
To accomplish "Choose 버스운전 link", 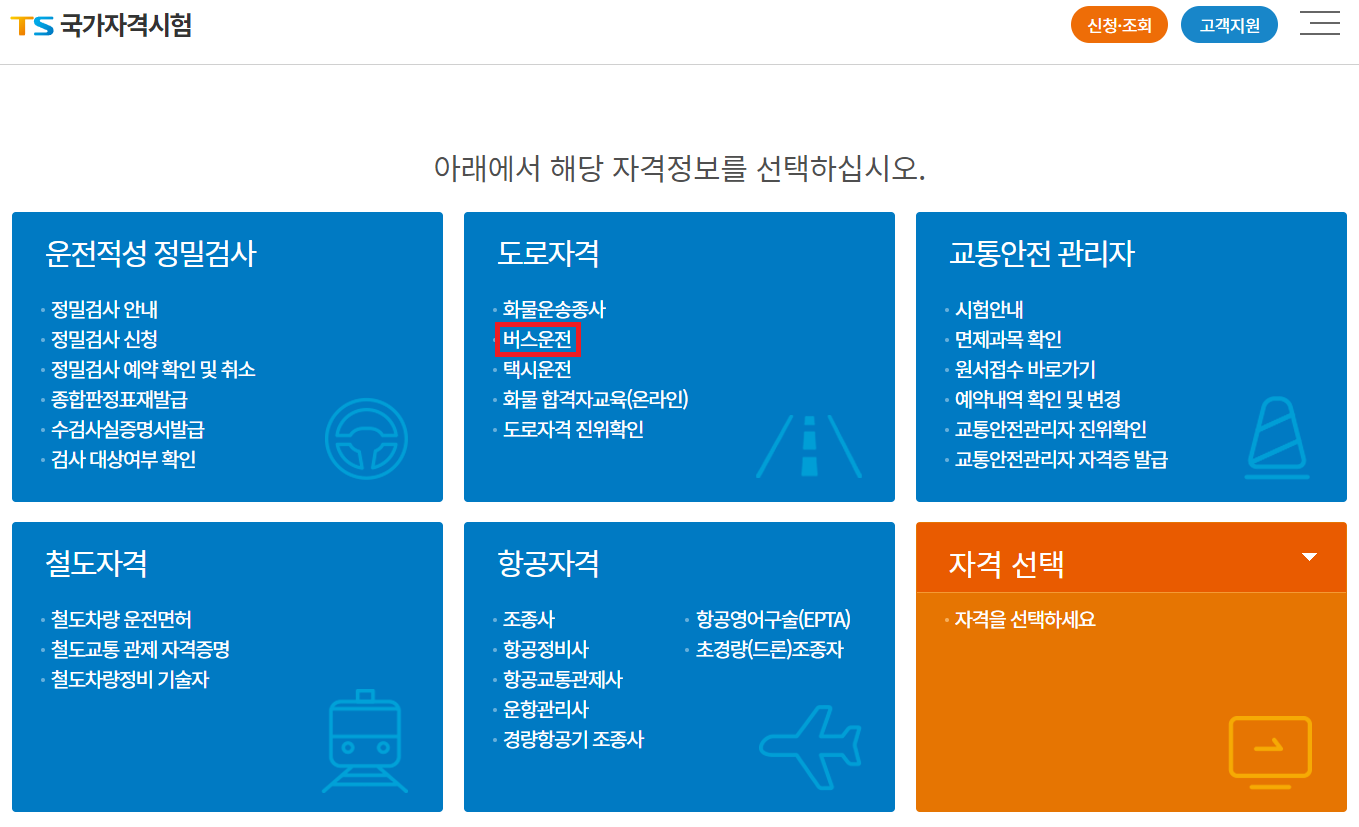I will (538, 340).
